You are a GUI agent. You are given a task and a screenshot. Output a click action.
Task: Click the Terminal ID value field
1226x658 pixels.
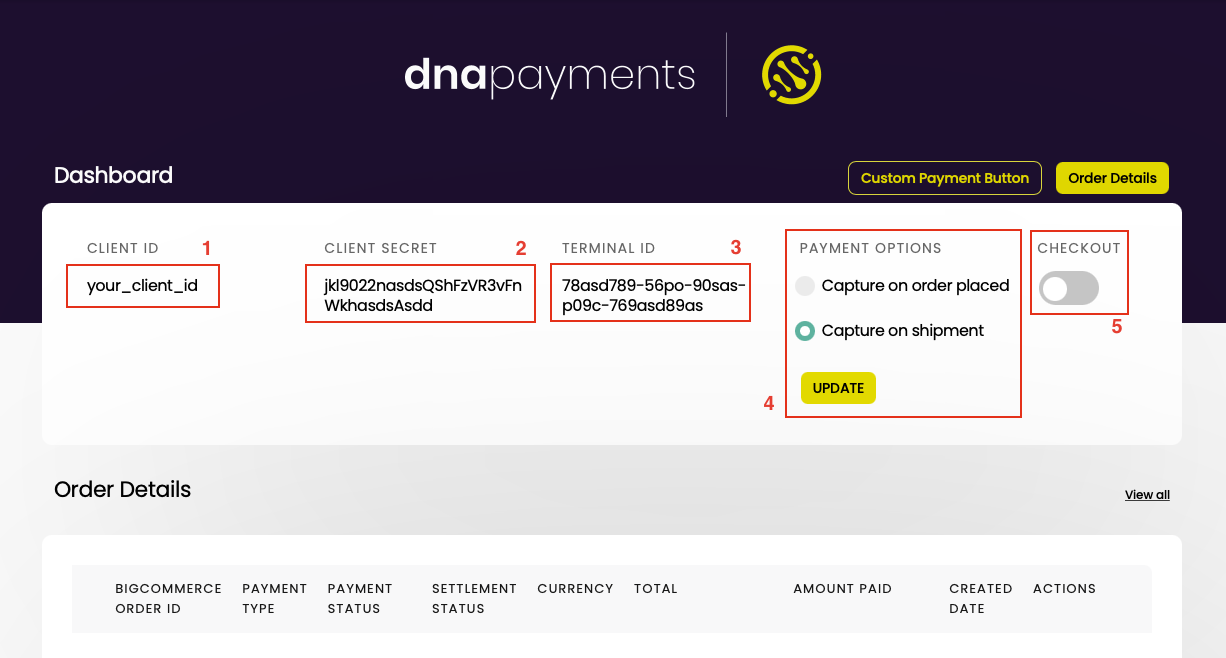[x=650, y=293]
